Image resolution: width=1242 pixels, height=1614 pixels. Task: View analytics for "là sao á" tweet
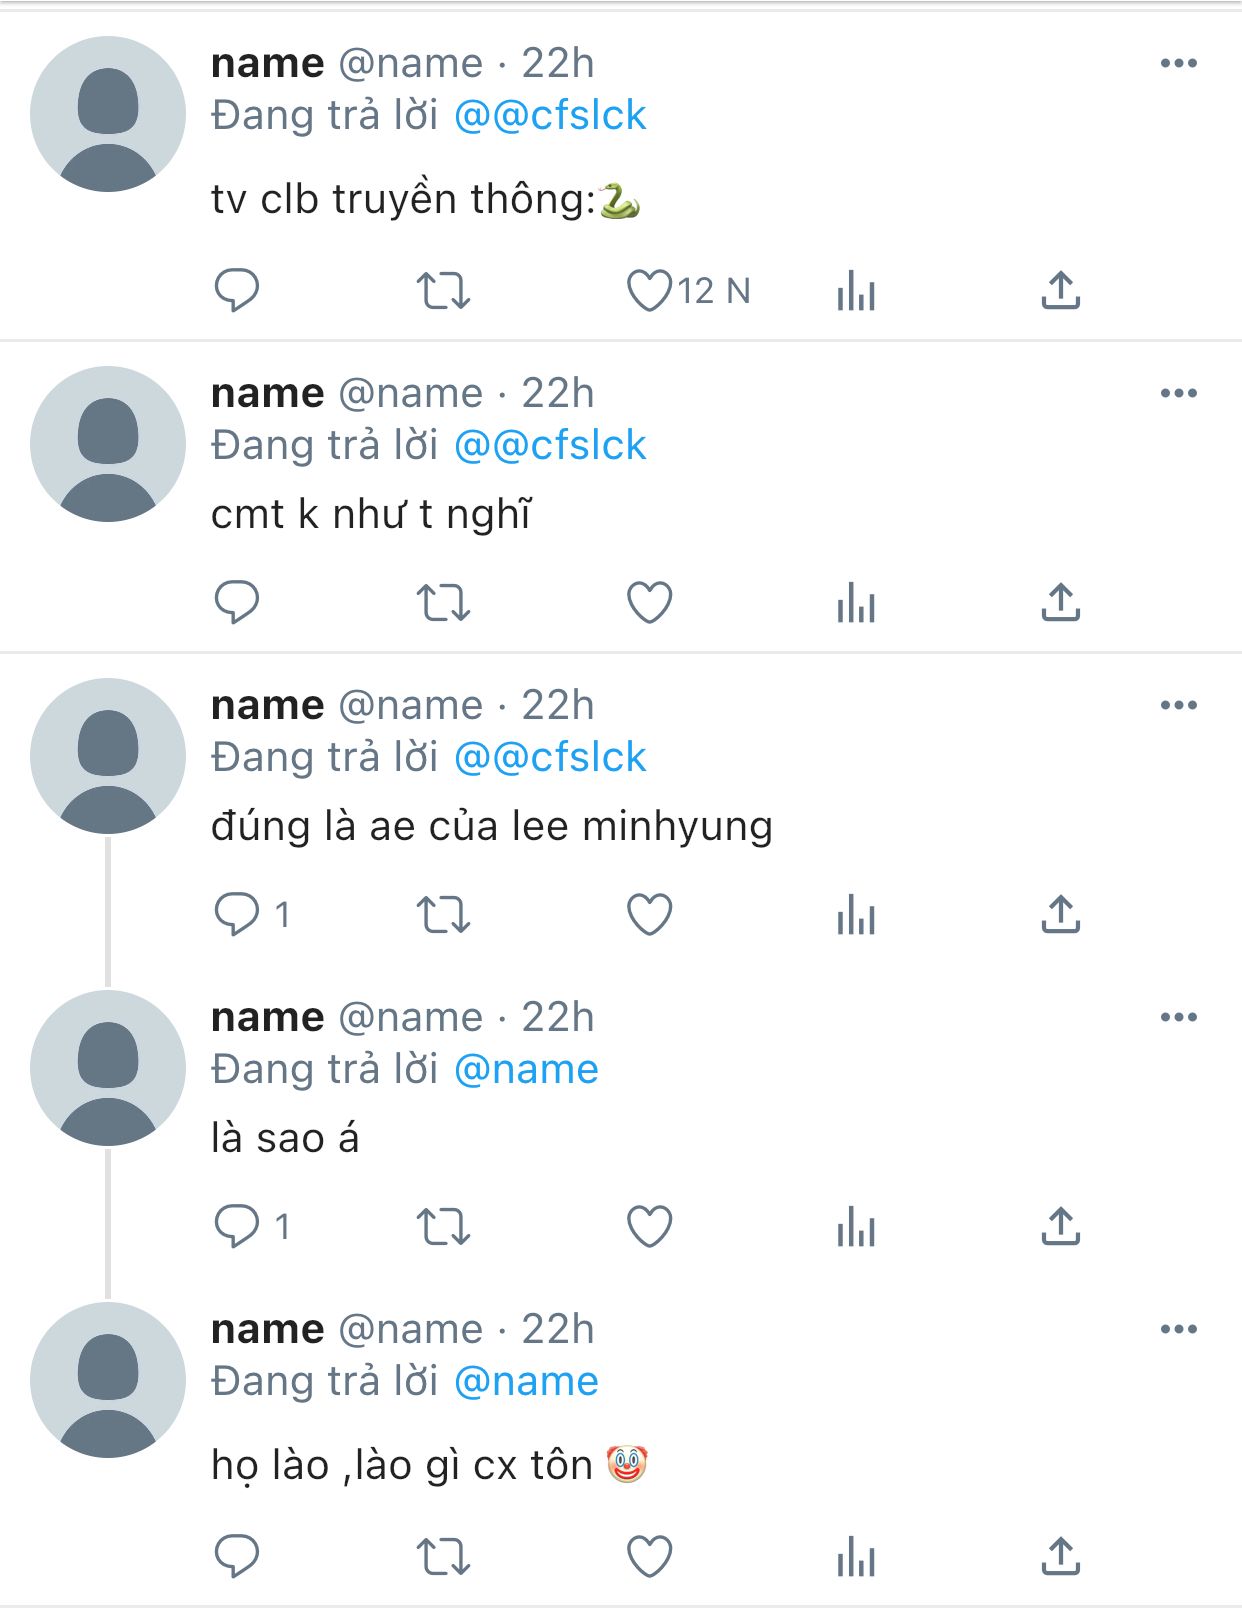856,1227
